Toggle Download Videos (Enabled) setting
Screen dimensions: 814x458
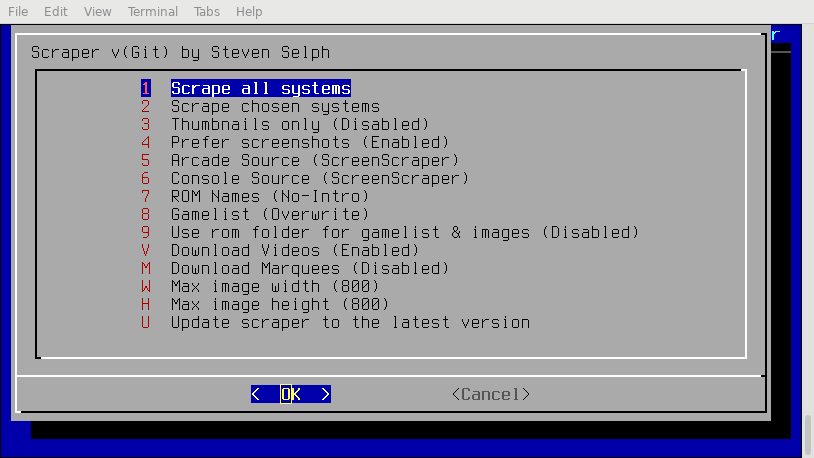tap(295, 250)
